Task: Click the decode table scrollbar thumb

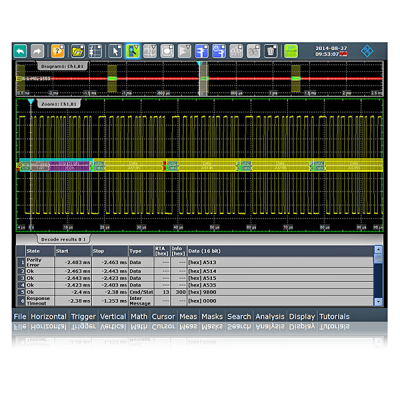Action: click(378, 258)
